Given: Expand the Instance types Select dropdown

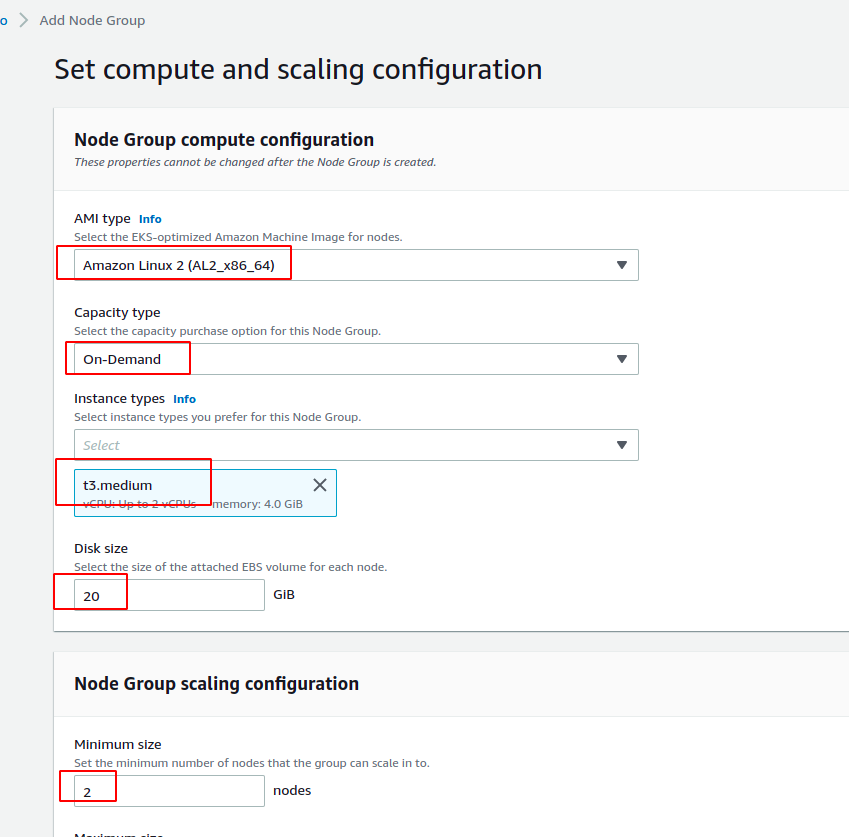Looking at the screenshot, I should (x=356, y=445).
